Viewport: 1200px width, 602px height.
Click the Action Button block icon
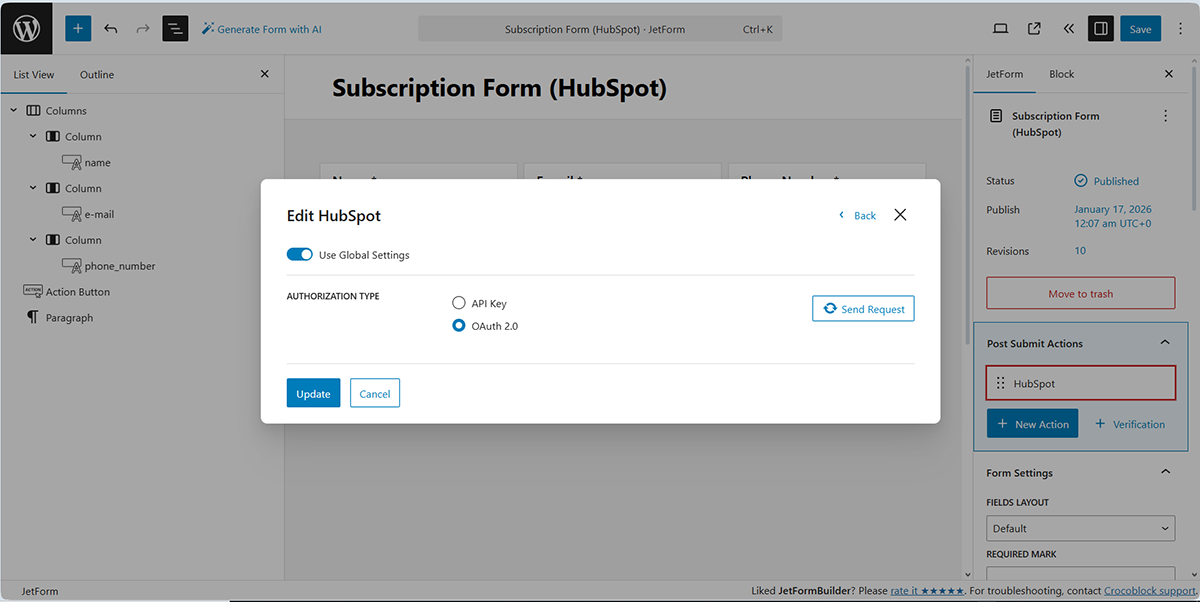[x=32, y=291]
